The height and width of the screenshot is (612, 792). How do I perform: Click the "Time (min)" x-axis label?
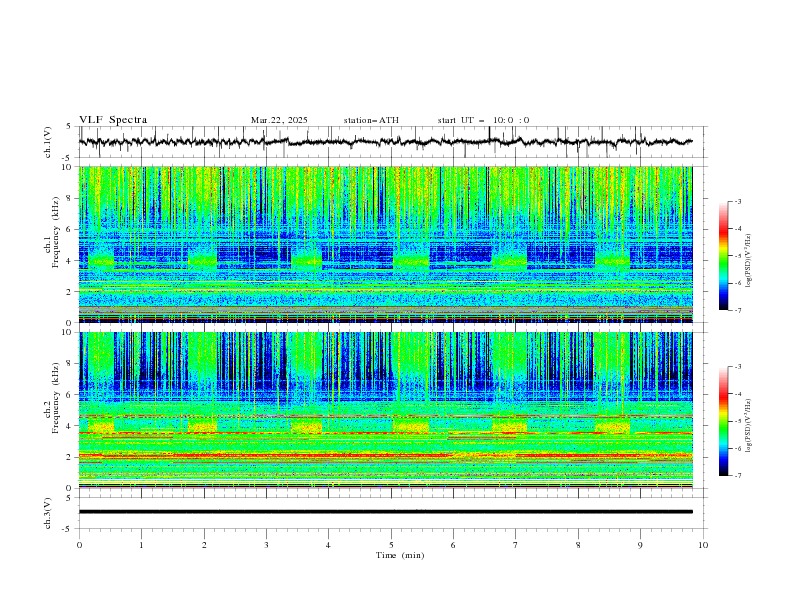click(x=400, y=555)
